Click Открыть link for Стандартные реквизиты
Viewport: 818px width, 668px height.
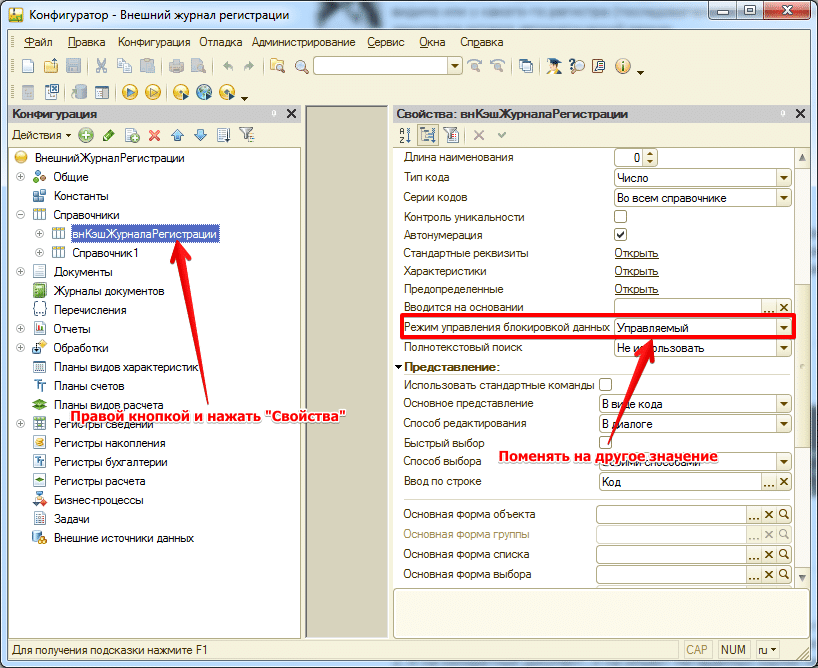[x=636, y=253]
